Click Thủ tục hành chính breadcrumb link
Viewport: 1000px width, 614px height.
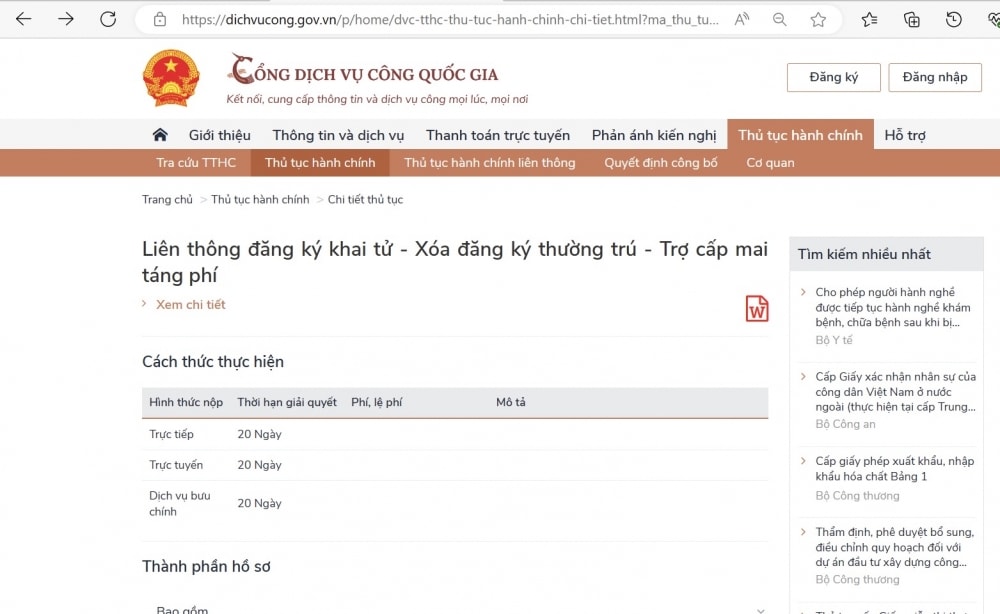coord(260,200)
